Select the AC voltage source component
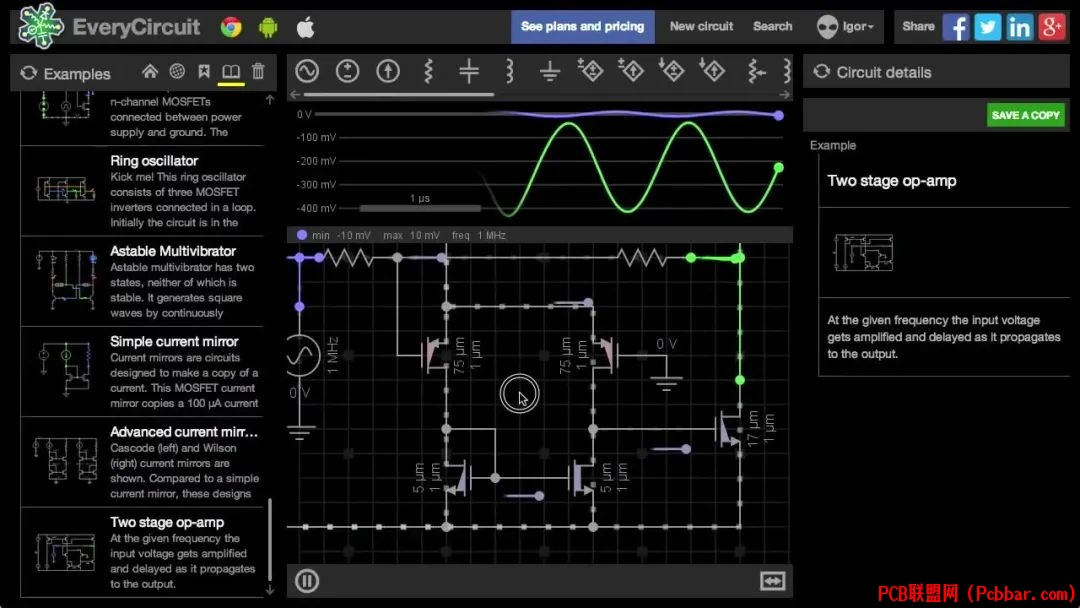Image resolution: width=1080 pixels, height=608 pixels. pos(307,71)
